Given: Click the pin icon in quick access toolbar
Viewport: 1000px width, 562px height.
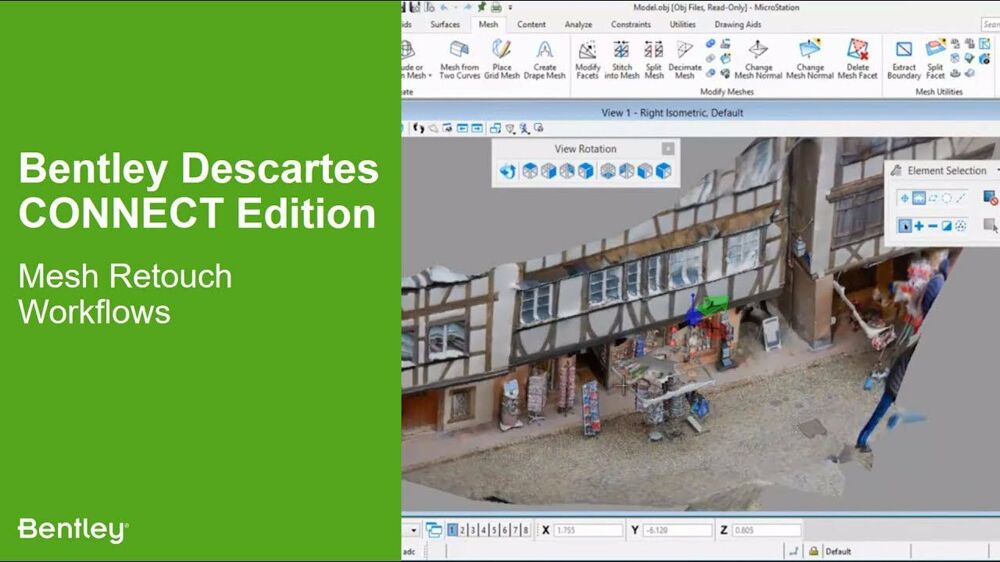Looking at the screenshot, I should coord(482,7).
